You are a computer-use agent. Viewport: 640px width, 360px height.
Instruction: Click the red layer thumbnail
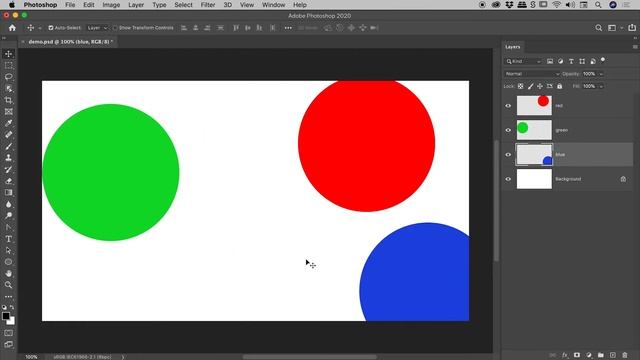pos(534,106)
